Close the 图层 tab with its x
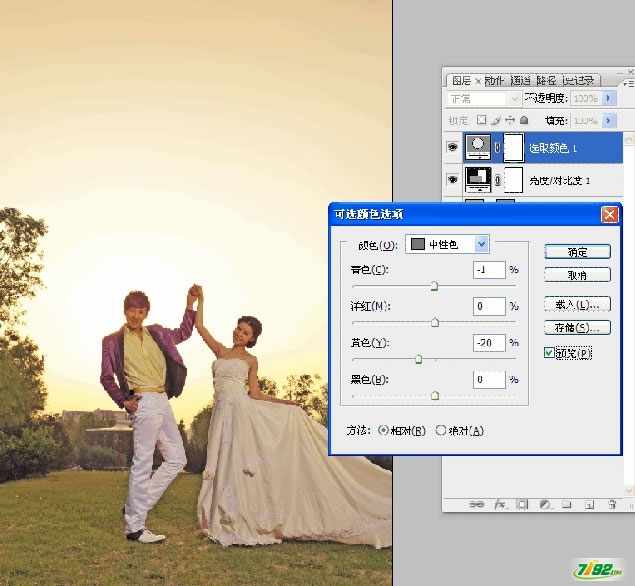This screenshot has height=586, width=635. coord(478,81)
